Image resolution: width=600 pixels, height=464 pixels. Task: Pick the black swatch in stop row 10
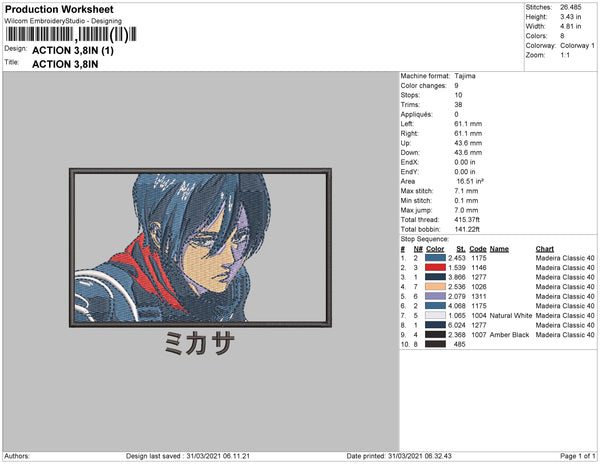coord(435,344)
